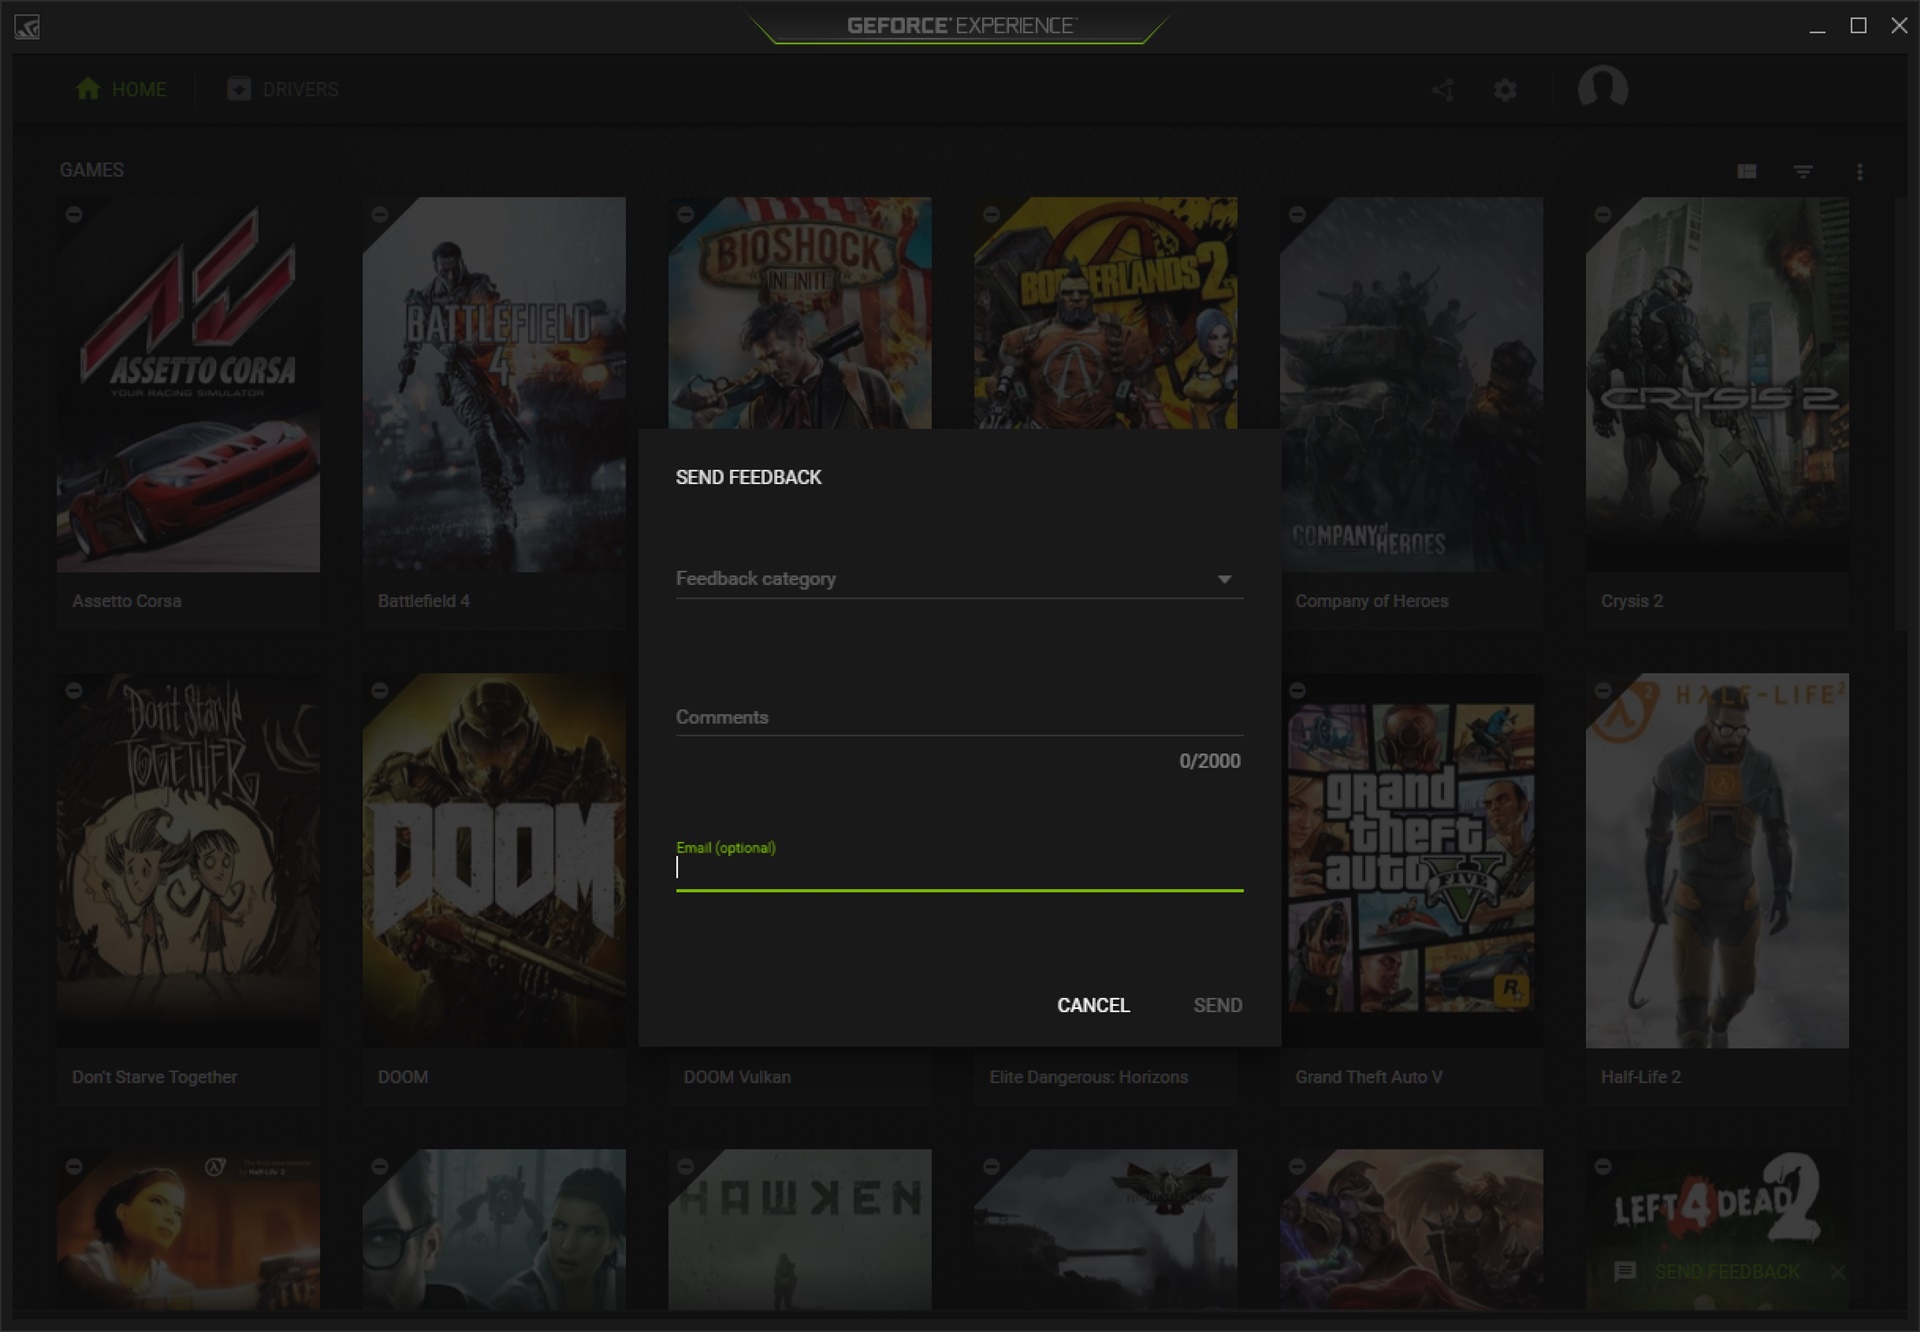Viewport: 1920px width, 1332px height.
Task: Switch to the HOME tab
Action: [121, 89]
